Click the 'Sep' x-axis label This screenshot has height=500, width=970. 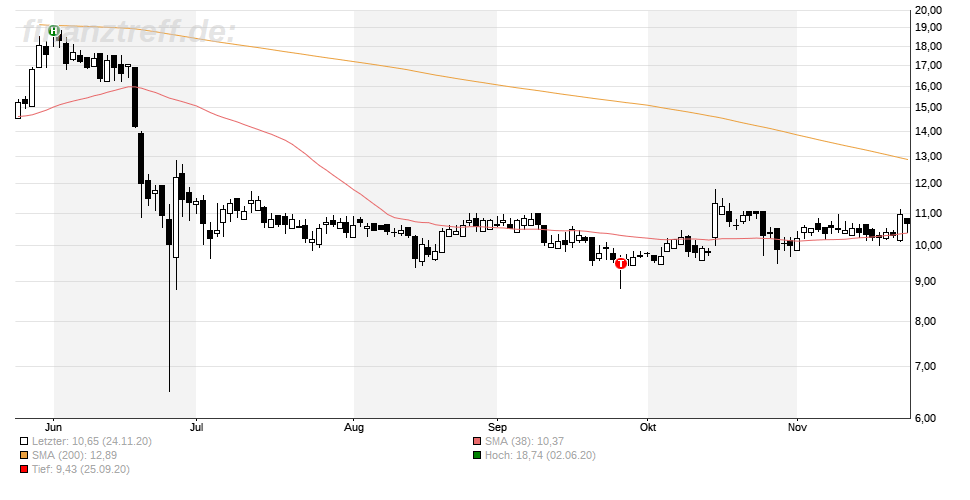coord(497,427)
